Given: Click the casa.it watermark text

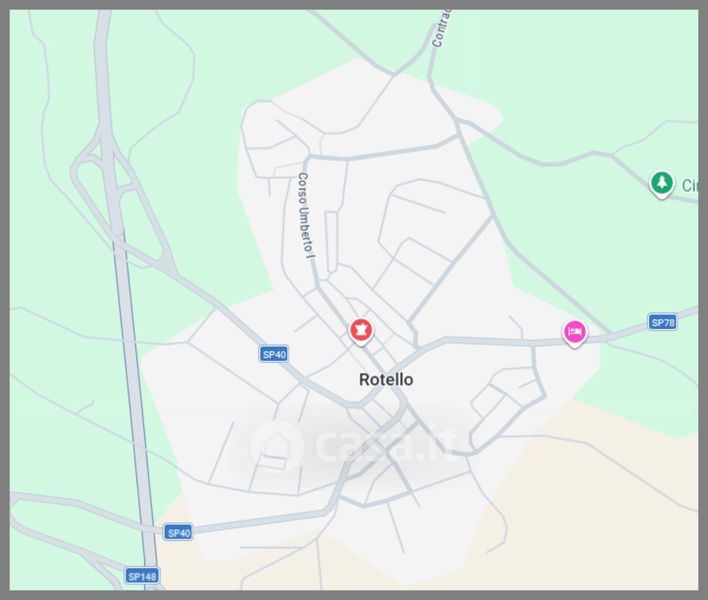Looking at the screenshot, I should coord(386,445).
